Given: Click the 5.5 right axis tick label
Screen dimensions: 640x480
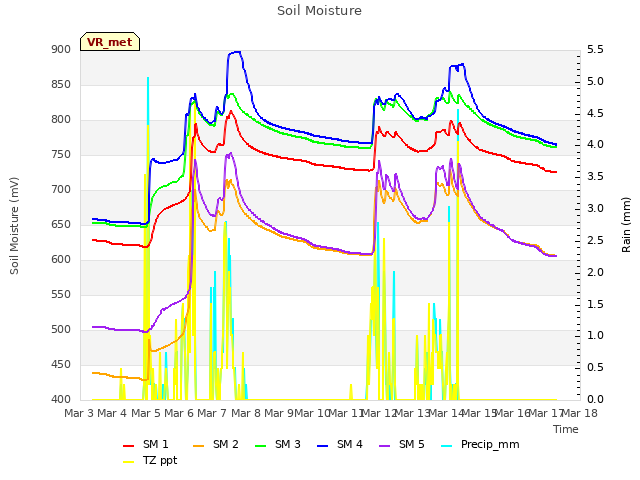Looking at the screenshot, I should 595,50.
